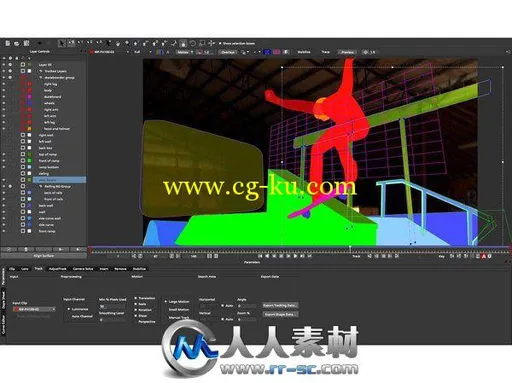The width and height of the screenshot is (512, 383).
Task: Go to the first frame
Action: point(260,256)
